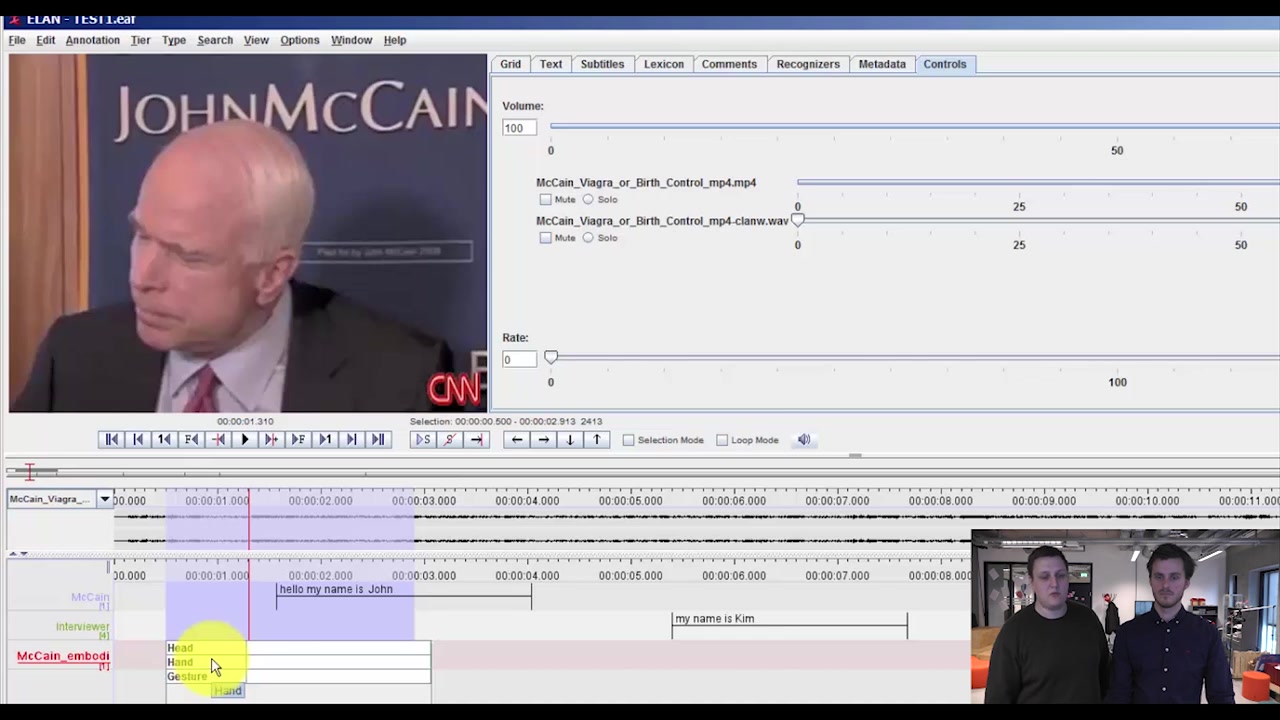The image size is (1280, 720).
Task: Switch to the Metadata tab
Action: click(882, 64)
